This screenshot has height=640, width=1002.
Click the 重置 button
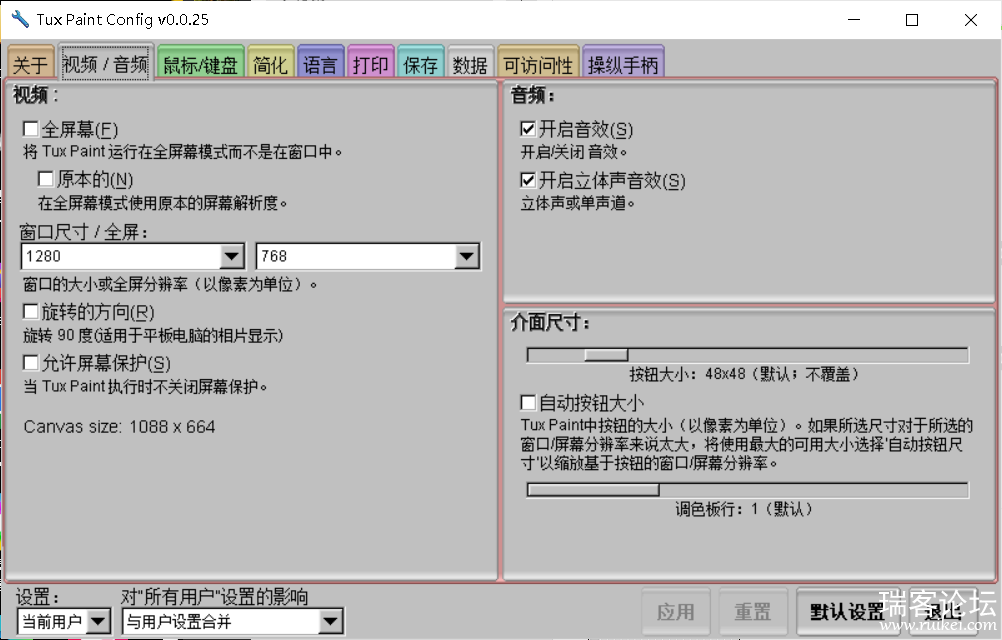(x=753, y=612)
